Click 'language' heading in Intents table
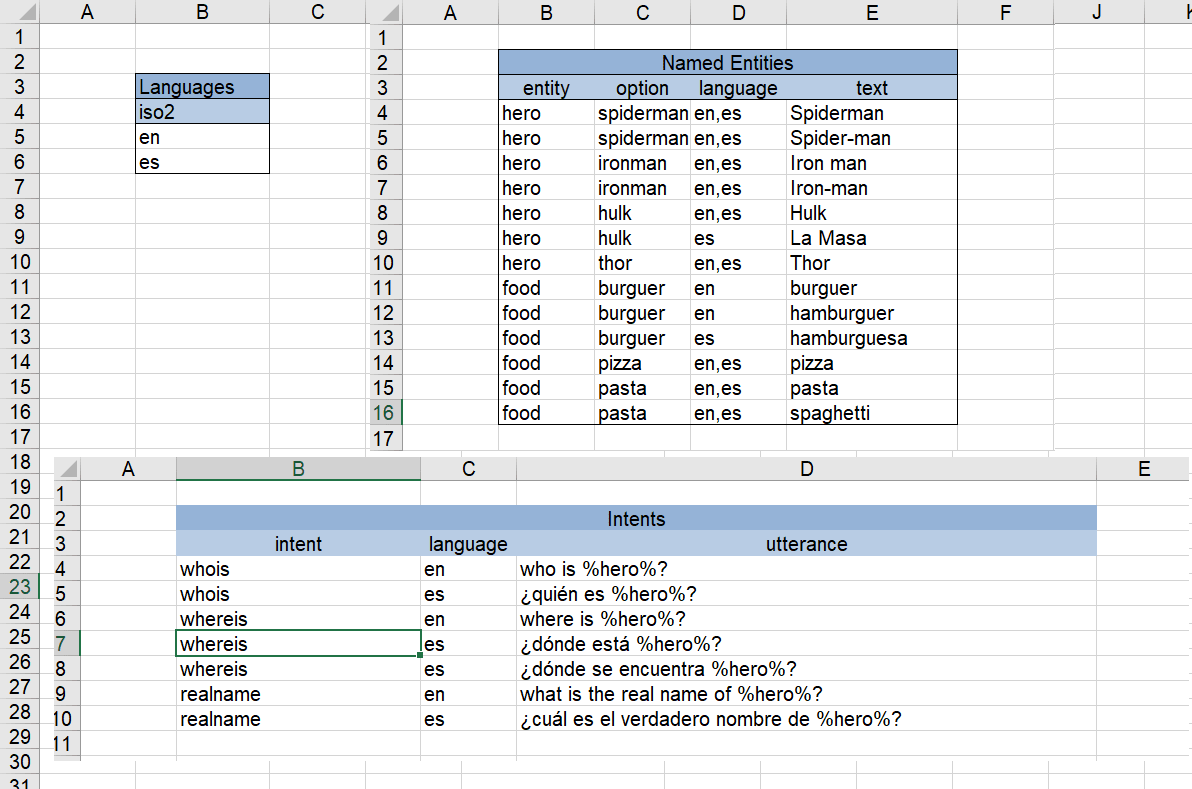This screenshot has width=1192, height=789. [468, 543]
